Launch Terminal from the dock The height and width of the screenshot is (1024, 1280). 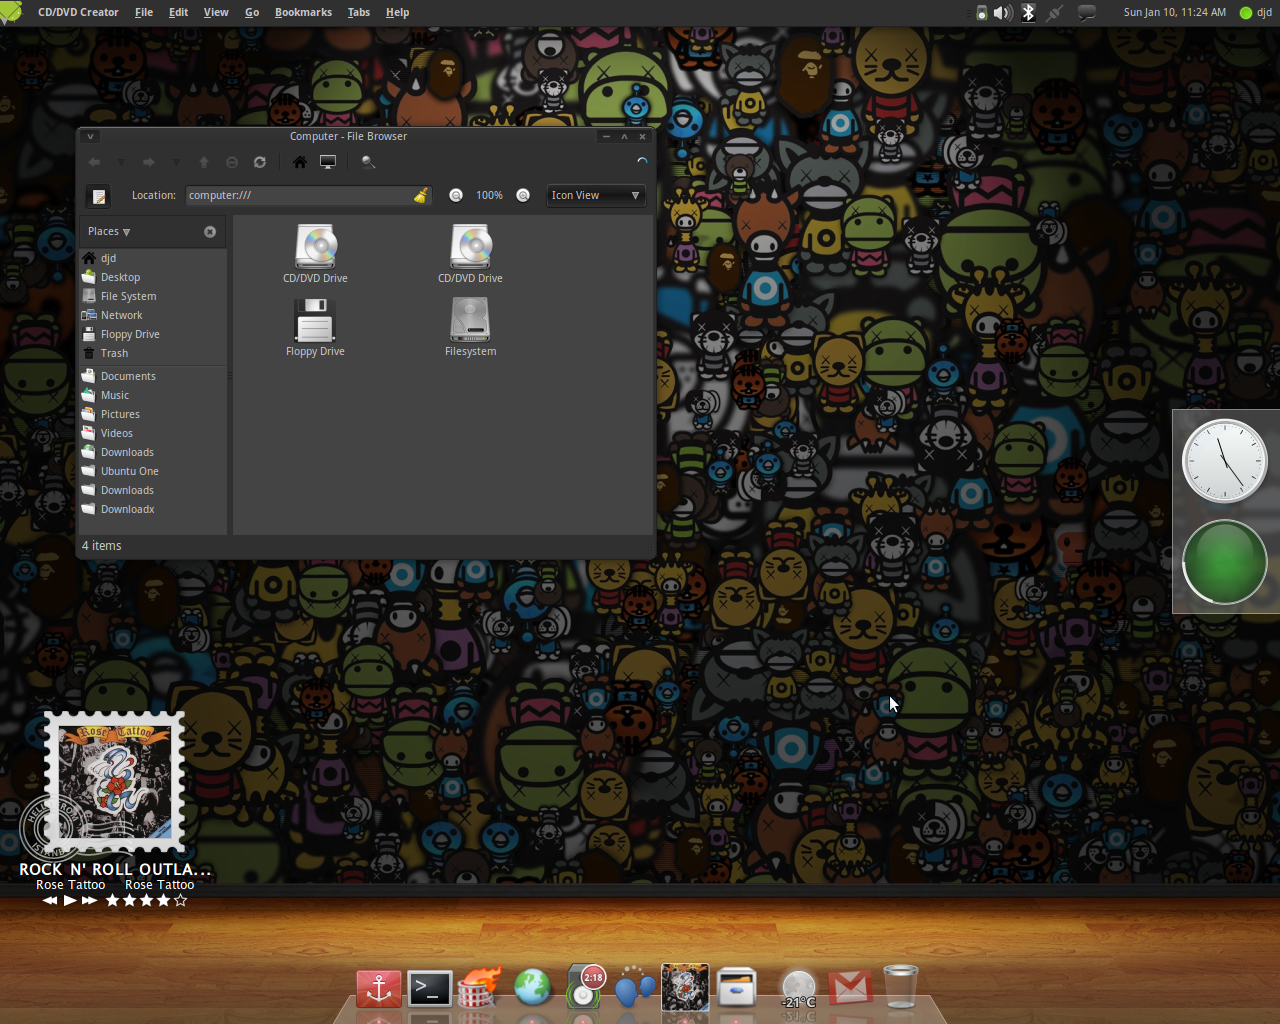pos(430,989)
